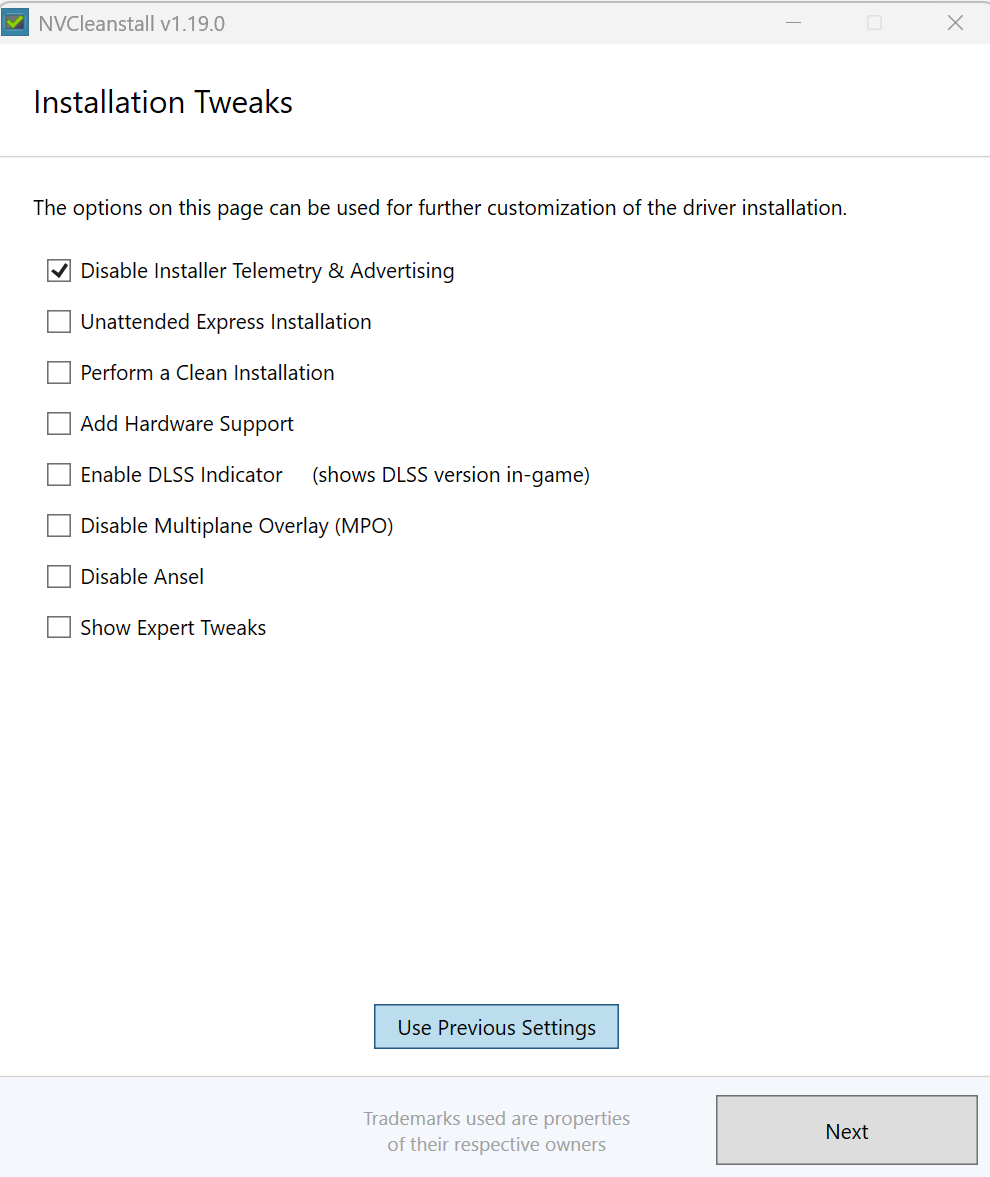Click the customization description sentence
This screenshot has width=990, height=1177.
(440, 207)
